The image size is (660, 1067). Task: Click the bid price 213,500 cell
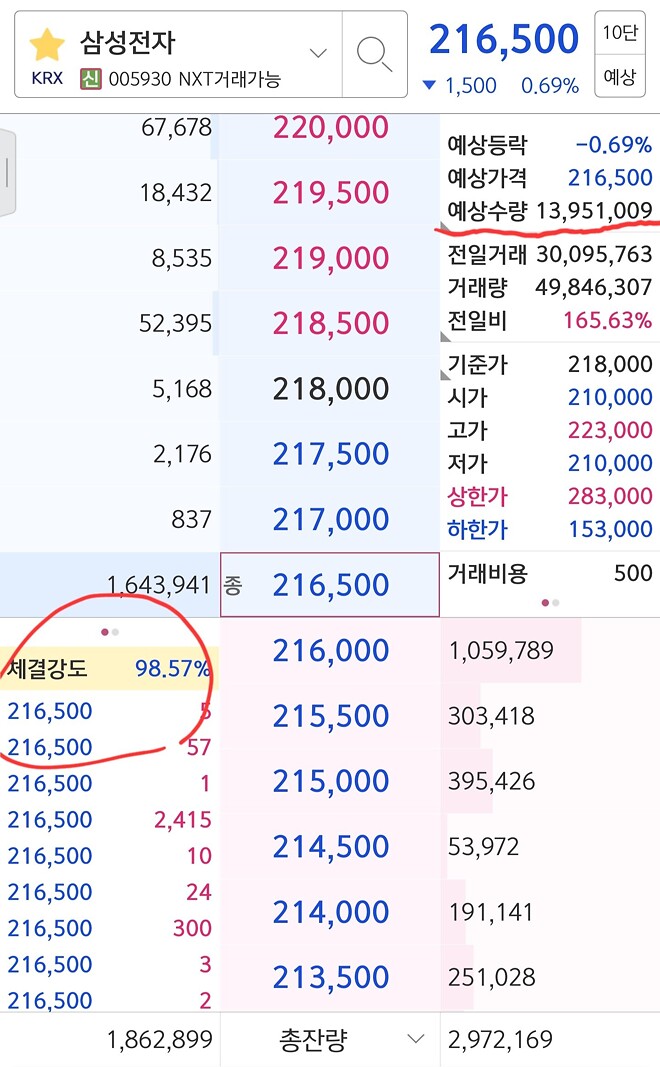330,976
